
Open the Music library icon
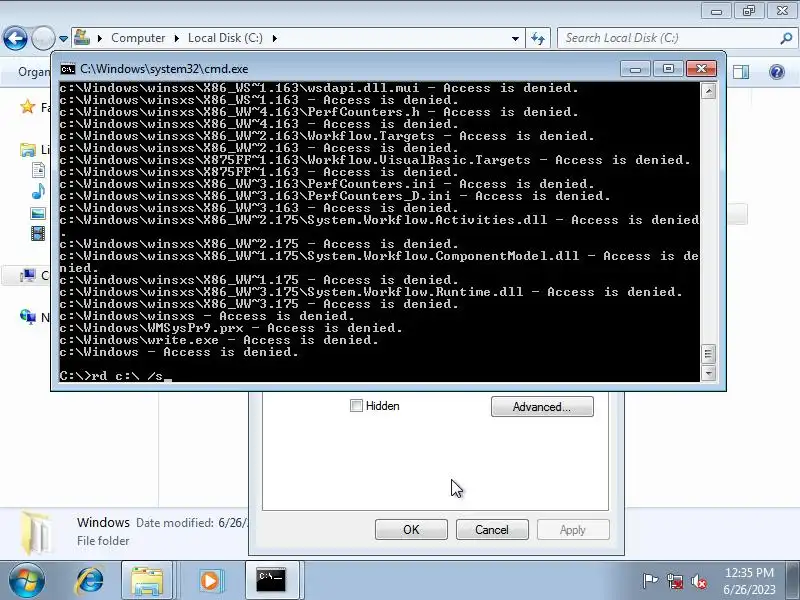click(38, 191)
